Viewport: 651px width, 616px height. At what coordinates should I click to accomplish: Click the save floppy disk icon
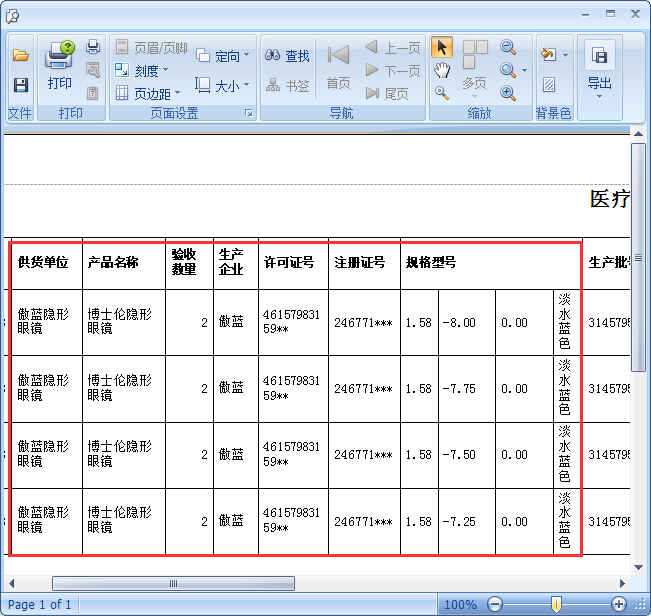coord(20,85)
